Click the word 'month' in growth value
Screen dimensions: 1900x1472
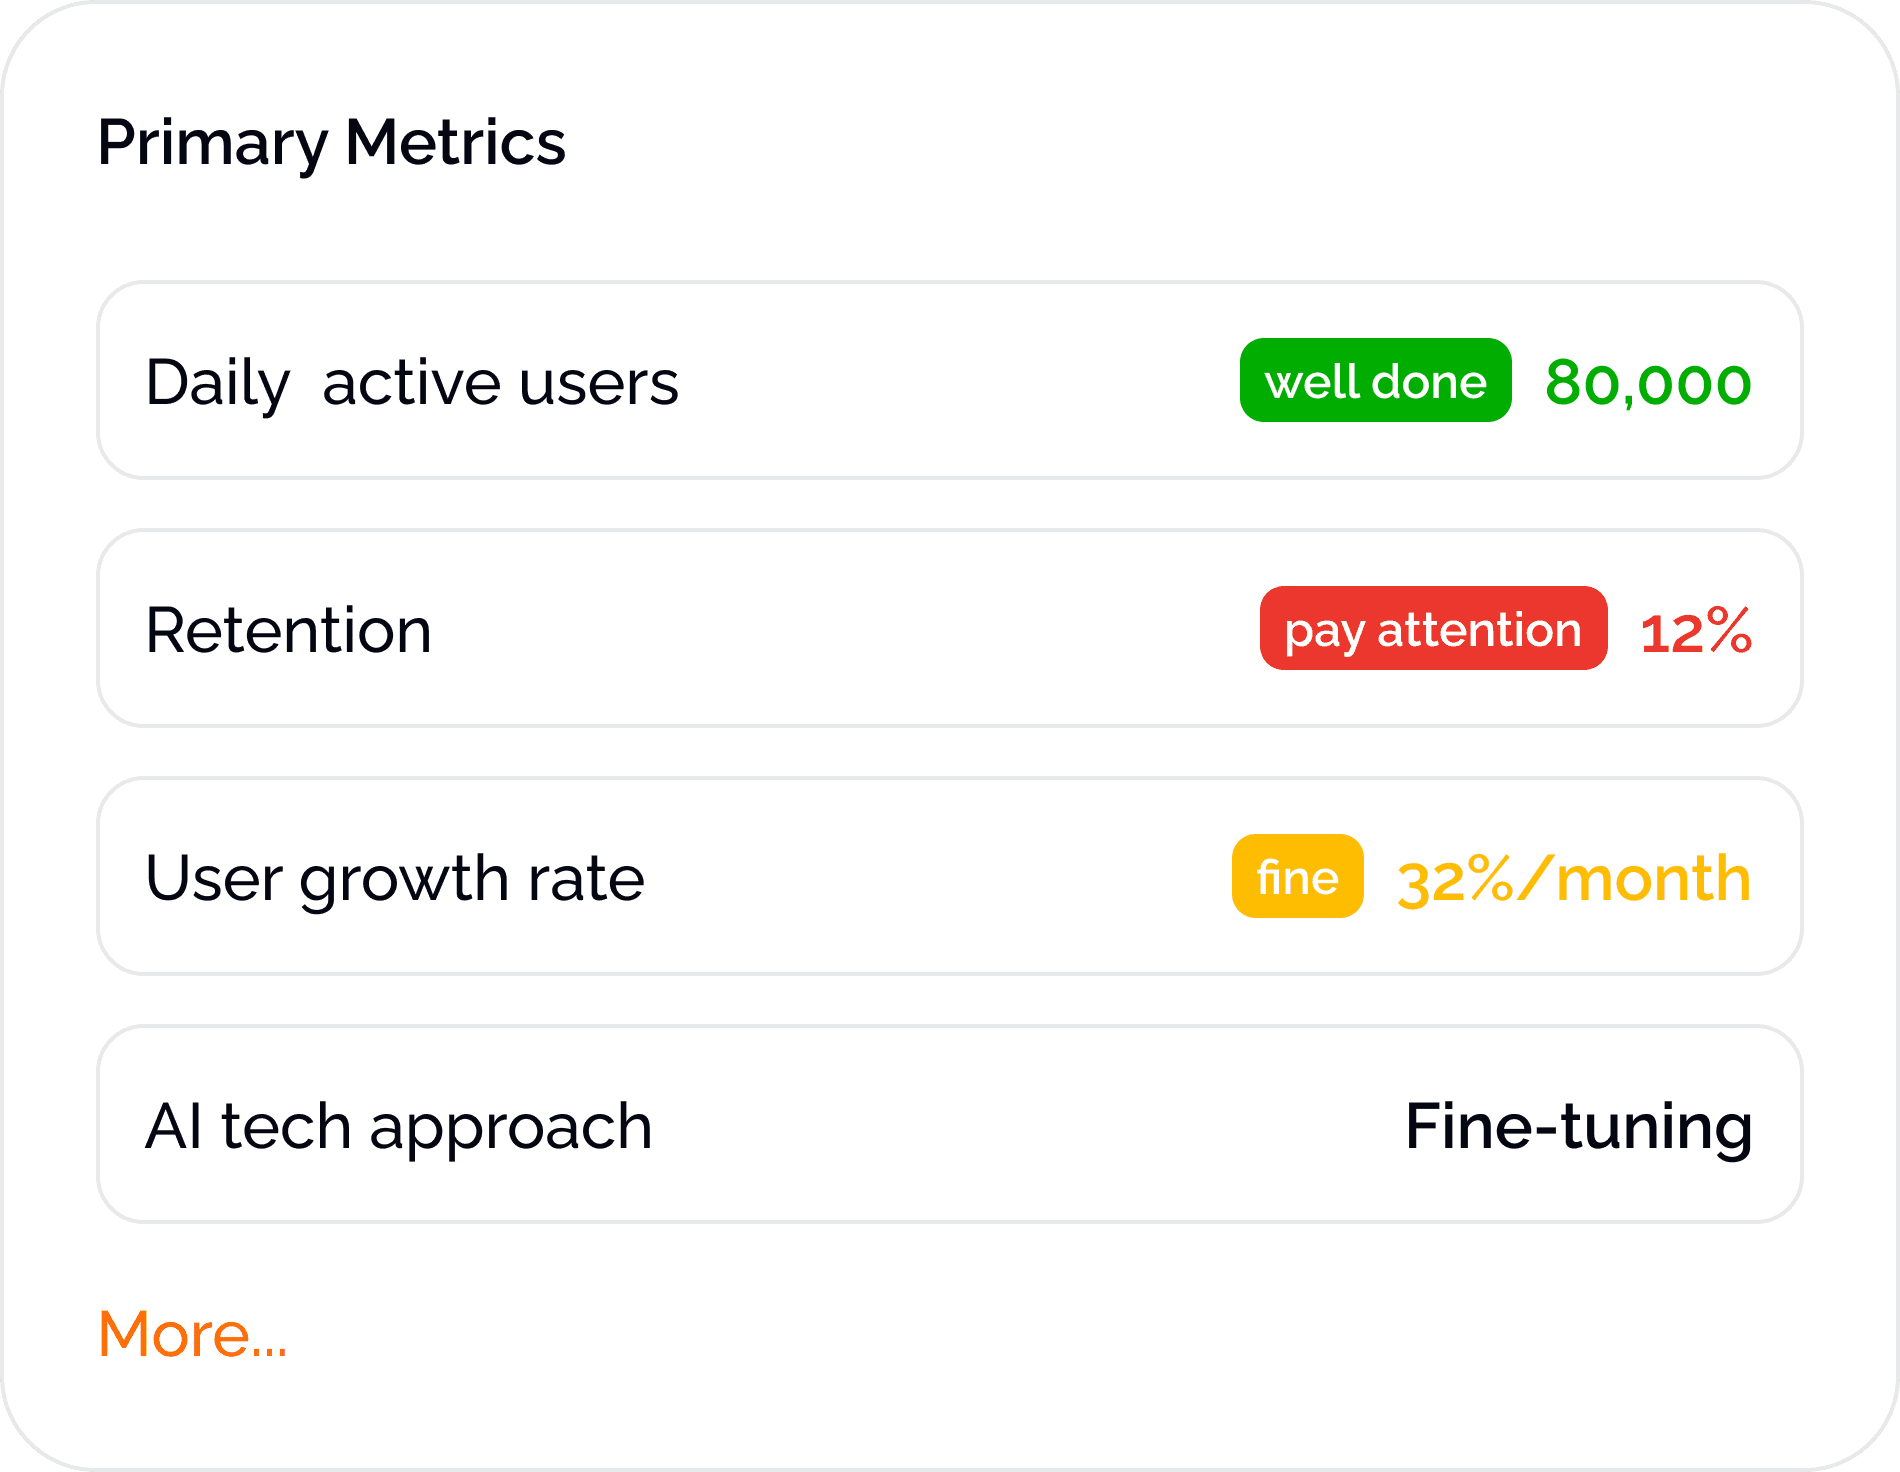pyautogui.click(x=1653, y=879)
